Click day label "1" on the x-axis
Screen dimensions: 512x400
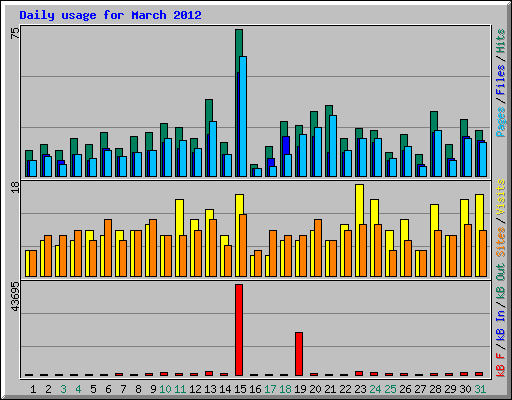[x=33, y=389]
